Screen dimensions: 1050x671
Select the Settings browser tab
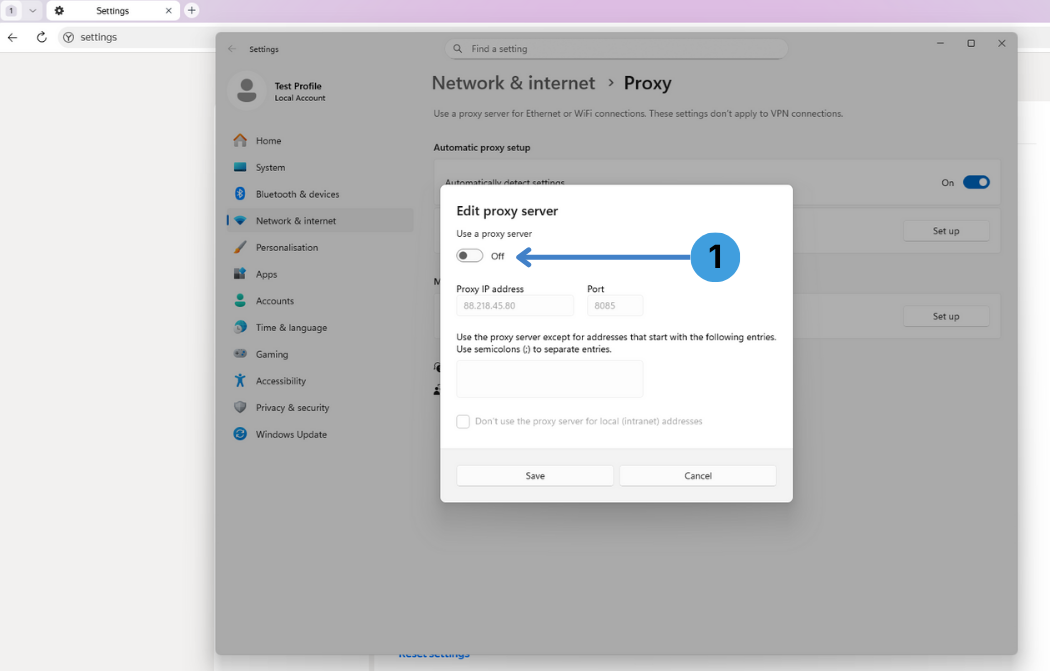tap(112, 11)
